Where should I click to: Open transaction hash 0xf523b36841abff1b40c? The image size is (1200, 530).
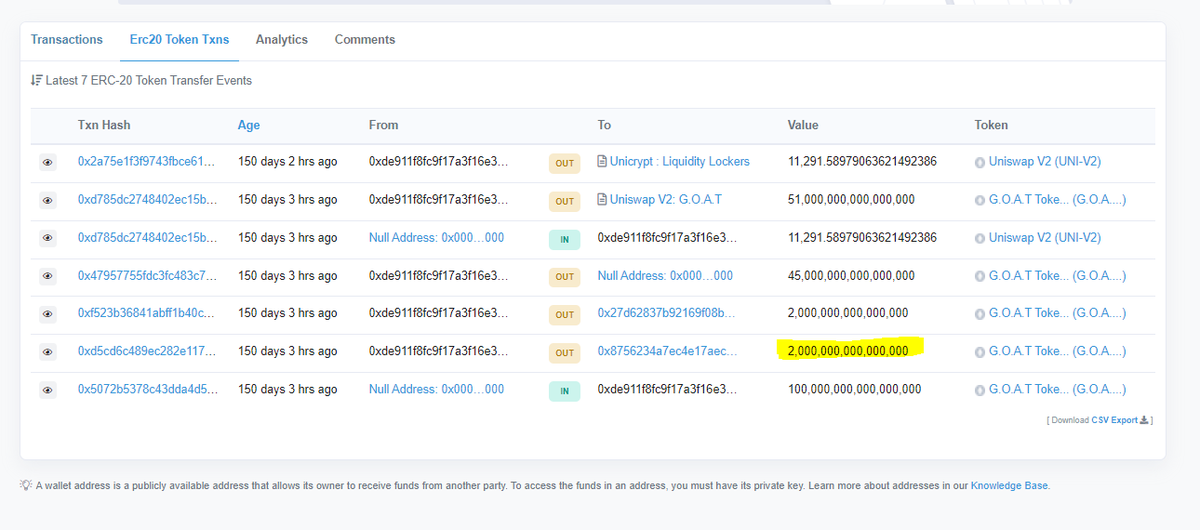[x=146, y=313]
